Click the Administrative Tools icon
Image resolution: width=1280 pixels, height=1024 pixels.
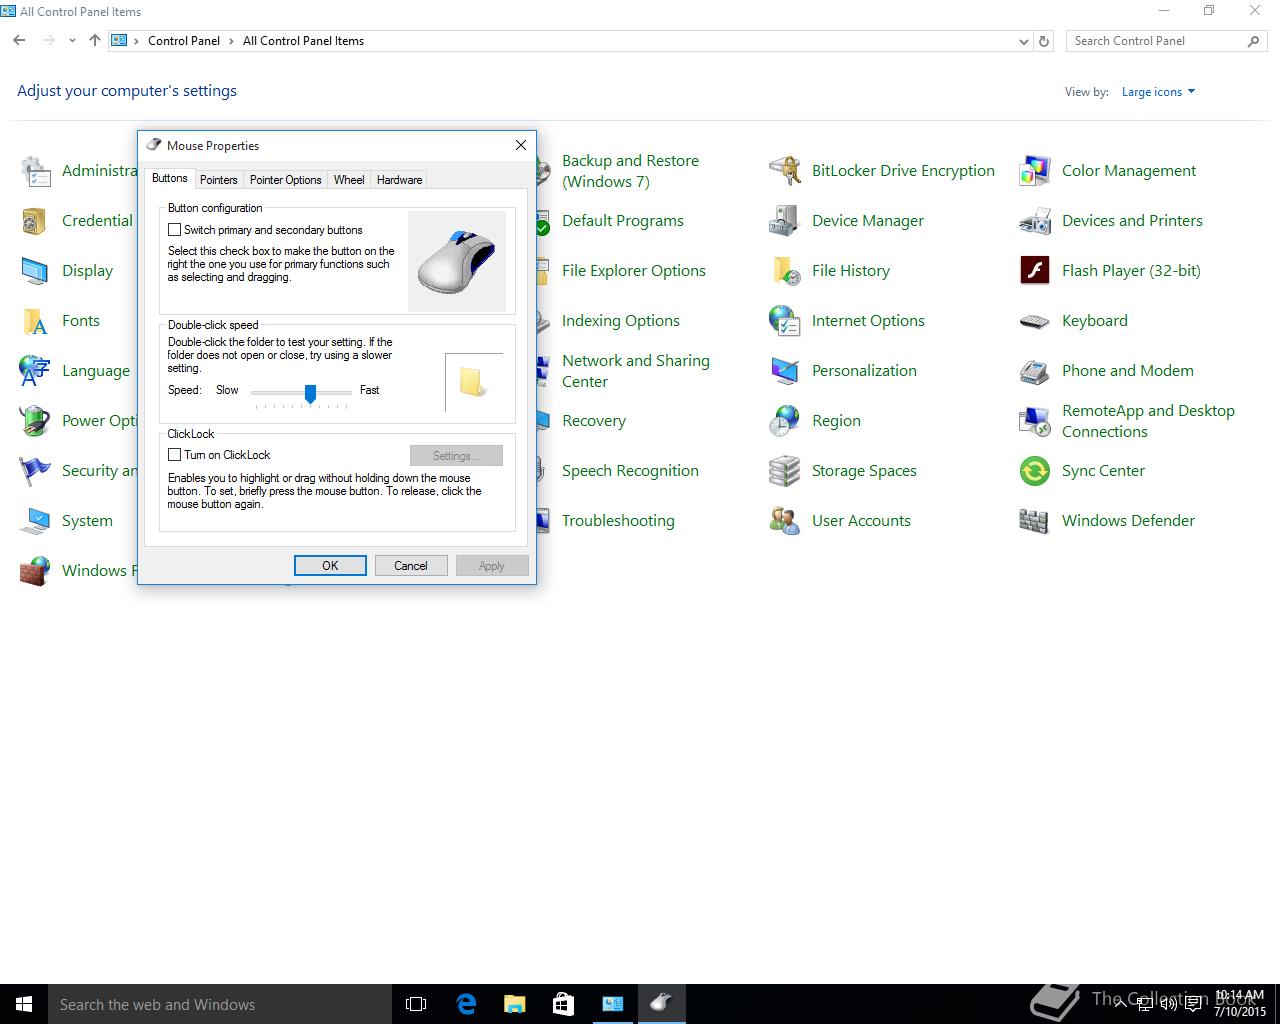(x=35, y=171)
